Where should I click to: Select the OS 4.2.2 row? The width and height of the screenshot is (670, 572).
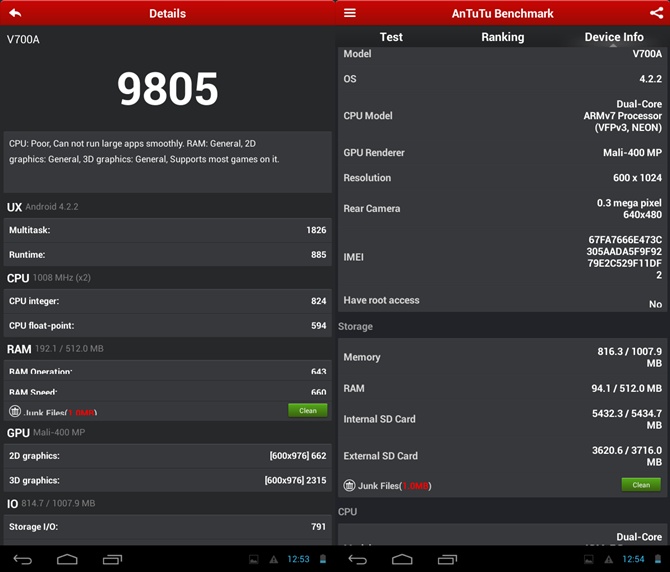click(502, 79)
